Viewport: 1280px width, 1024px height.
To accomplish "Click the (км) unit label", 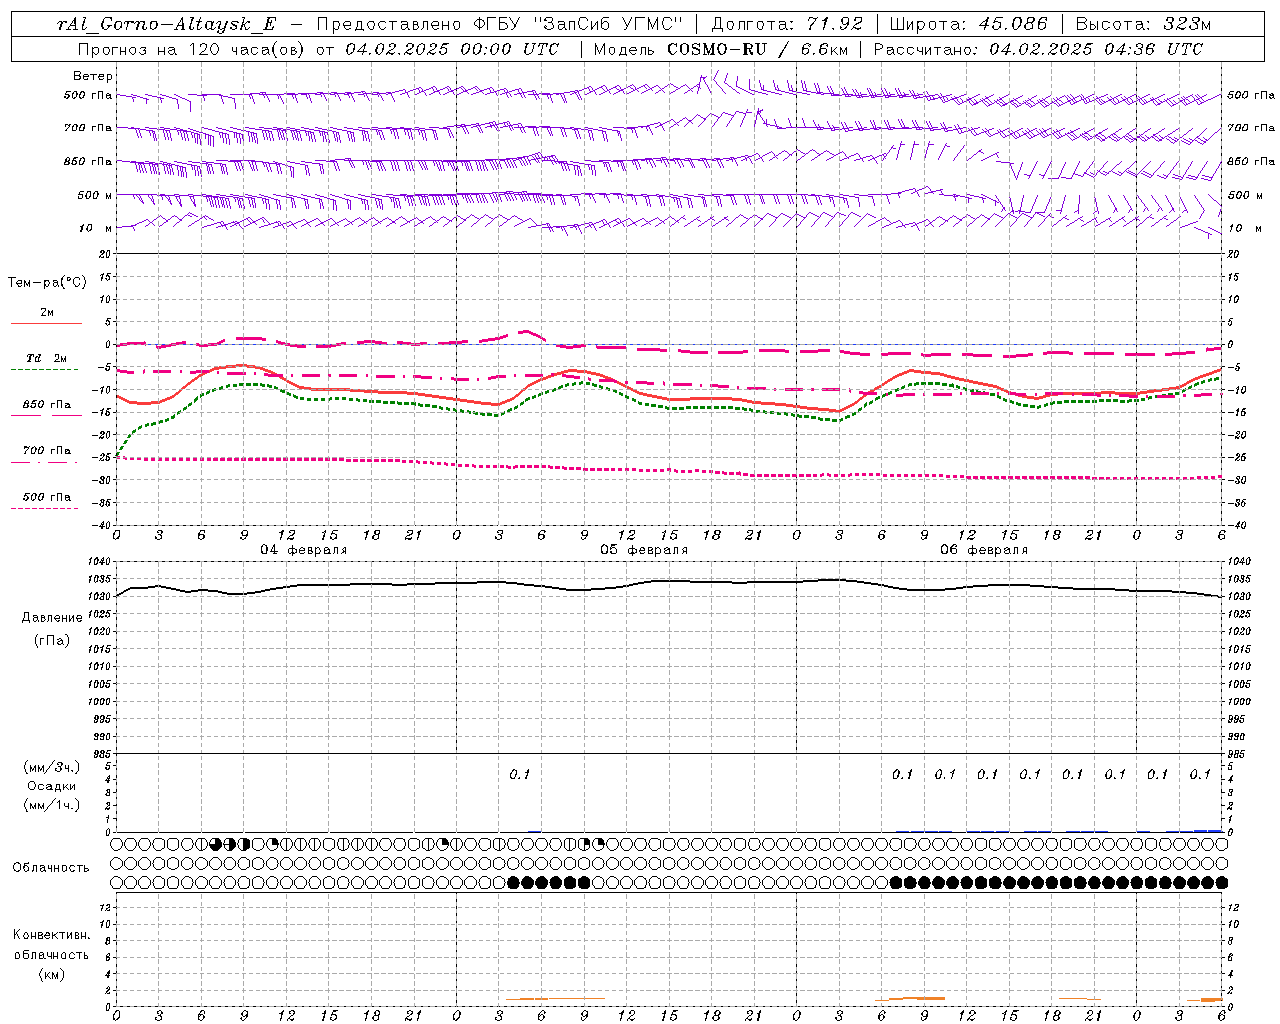I will (x=52, y=973).
